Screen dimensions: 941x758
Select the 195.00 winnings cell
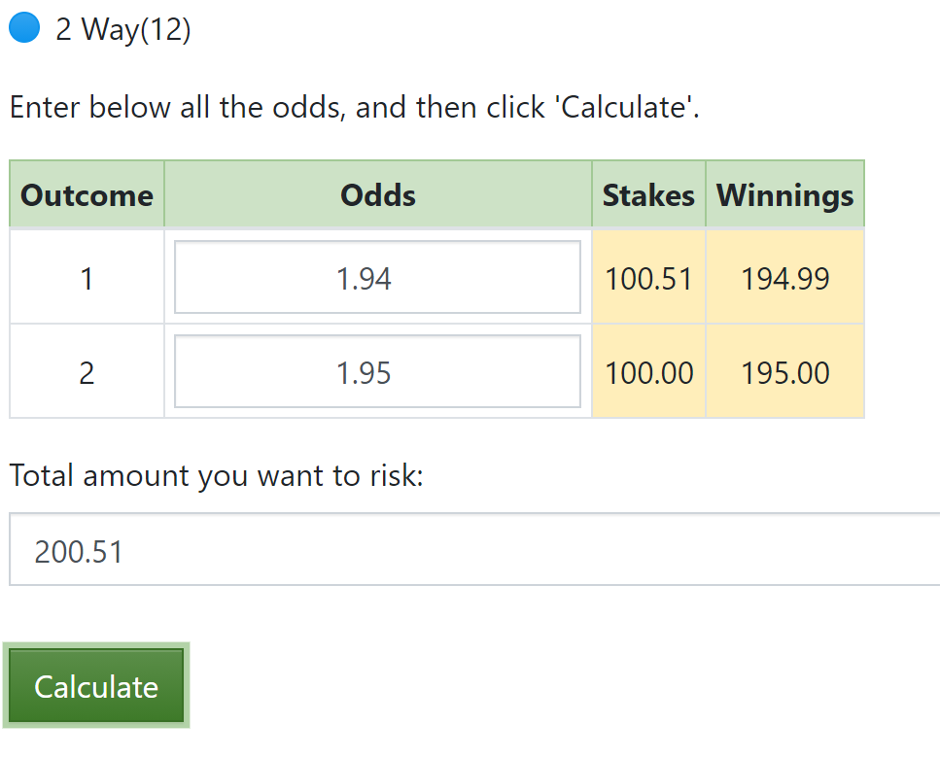785,373
